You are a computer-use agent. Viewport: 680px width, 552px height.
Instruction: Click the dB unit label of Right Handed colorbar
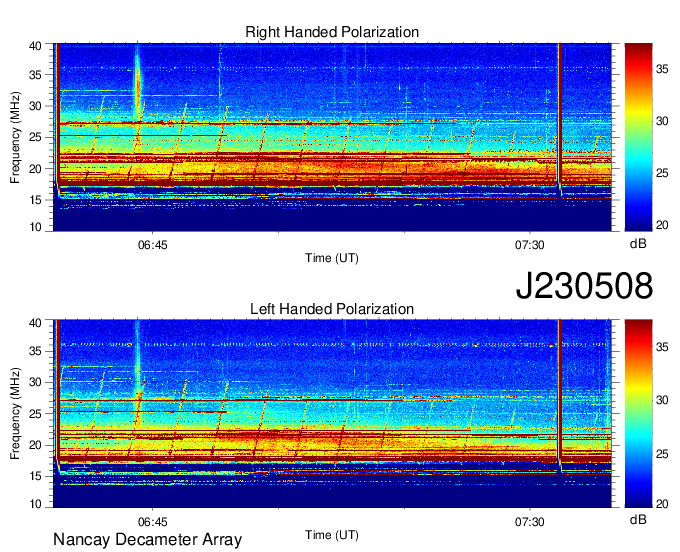point(638,244)
